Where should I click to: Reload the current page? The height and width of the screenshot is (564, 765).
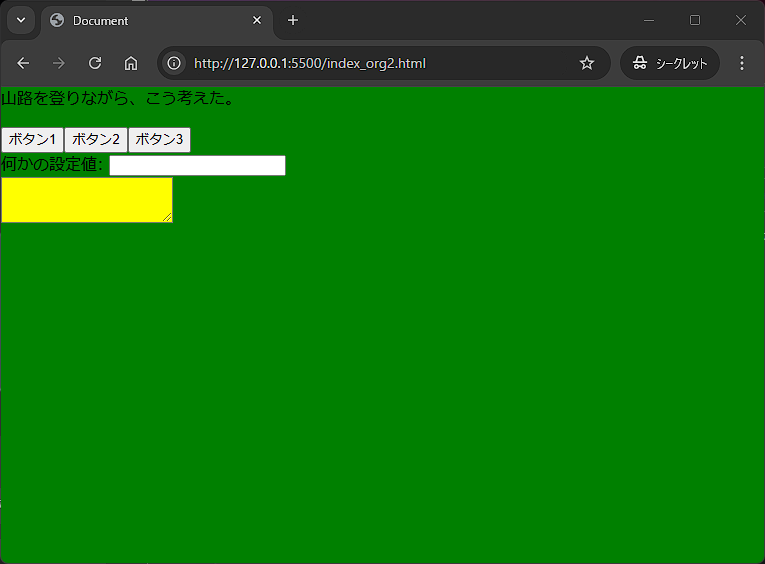pos(95,63)
